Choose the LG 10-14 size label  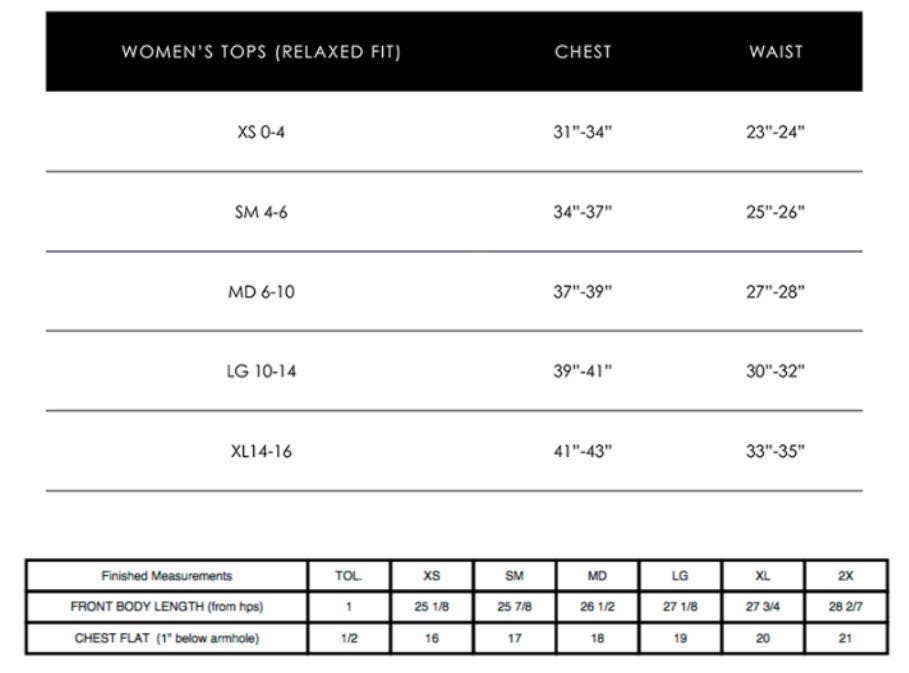click(261, 371)
